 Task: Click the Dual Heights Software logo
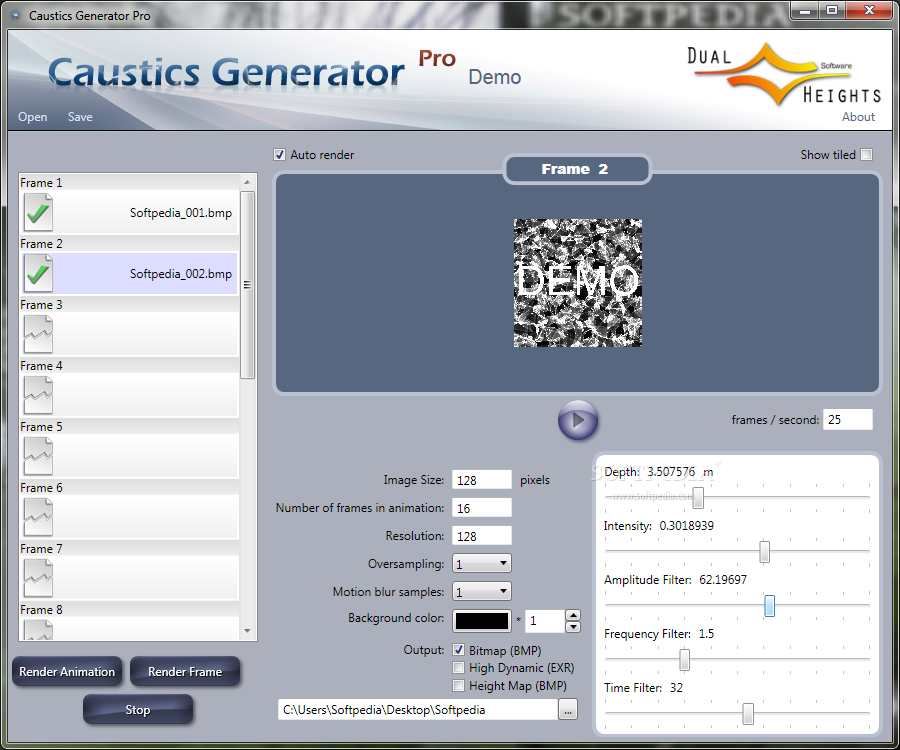tap(785, 75)
